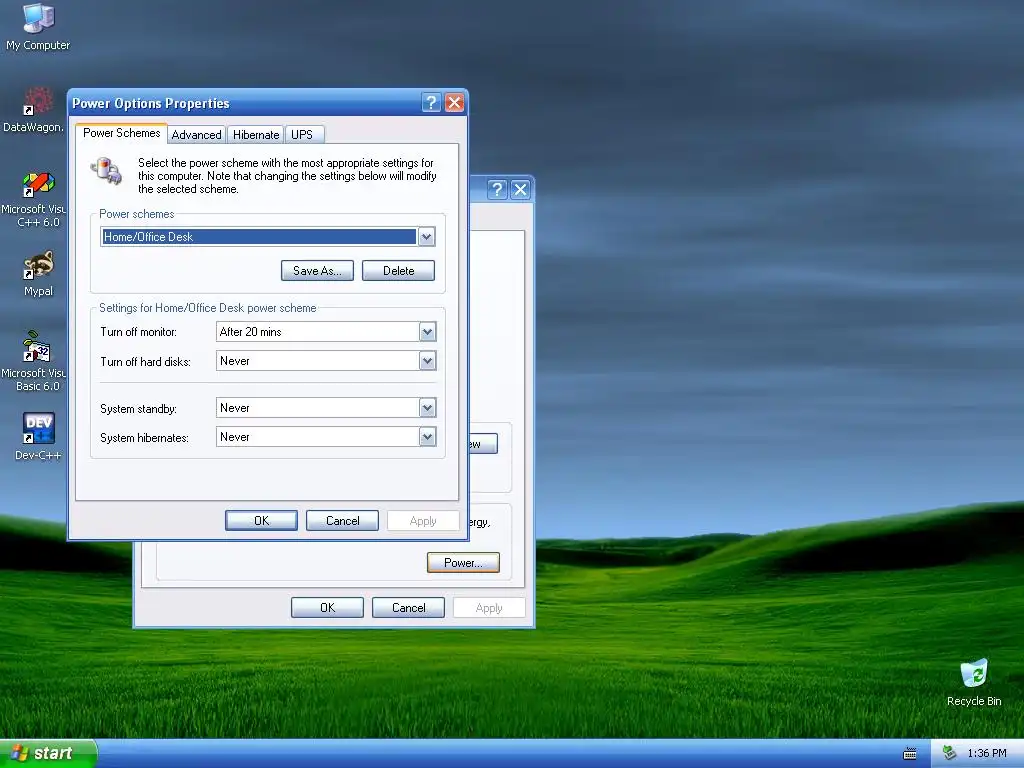This screenshot has height=768, width=1024.
Task: Select the DataWagon desktop shortcut
Action: click(x=34, y=109)
